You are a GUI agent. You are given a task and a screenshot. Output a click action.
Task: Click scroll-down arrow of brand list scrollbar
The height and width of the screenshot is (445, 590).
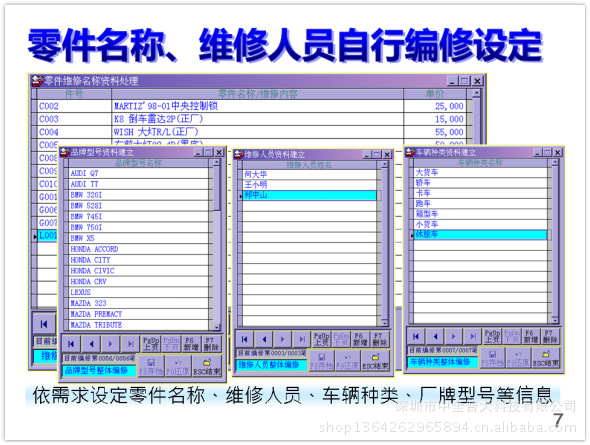(x=216, y=327)
